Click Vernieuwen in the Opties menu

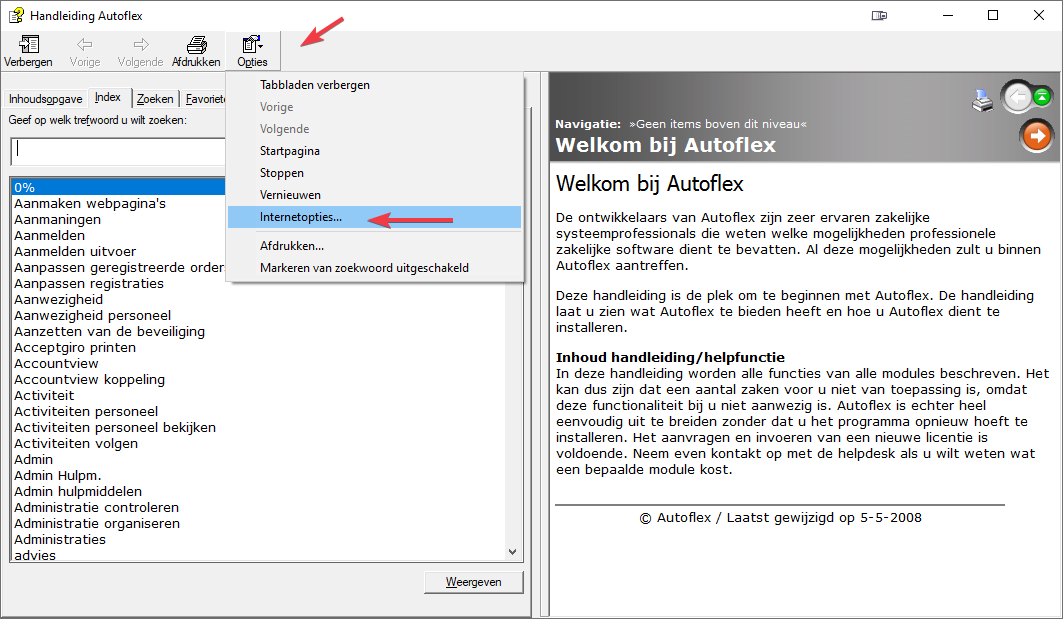[x=374, y=195]
